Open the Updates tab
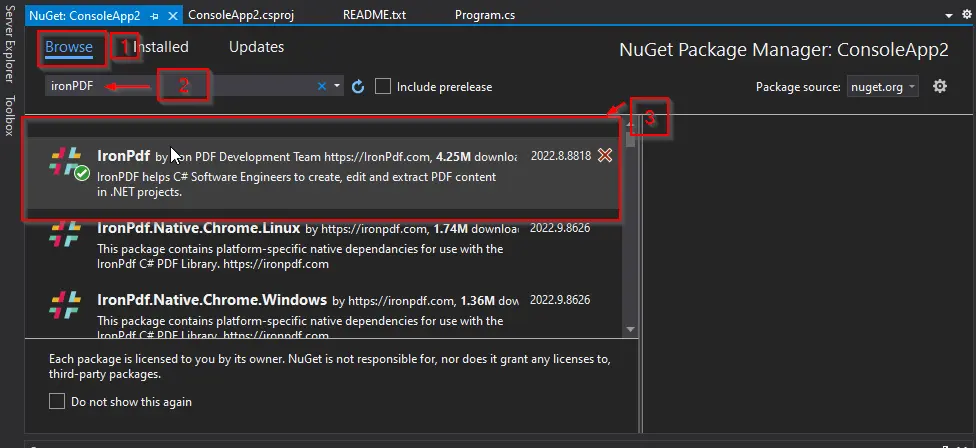976x448 pixels. [256, 47]
